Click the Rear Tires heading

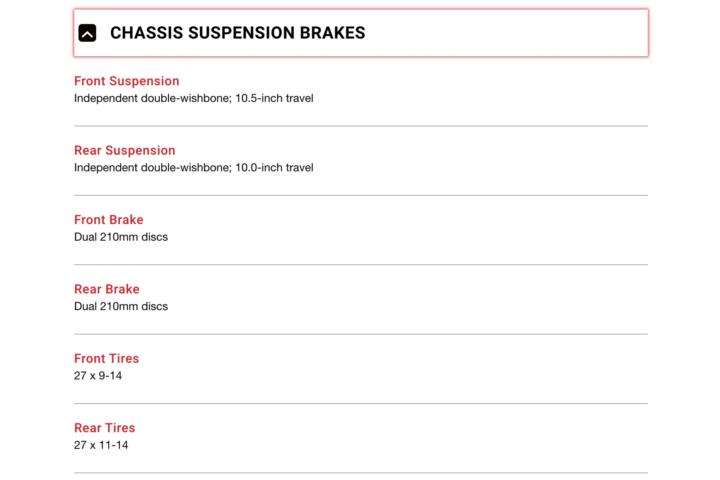coord(105,428)
